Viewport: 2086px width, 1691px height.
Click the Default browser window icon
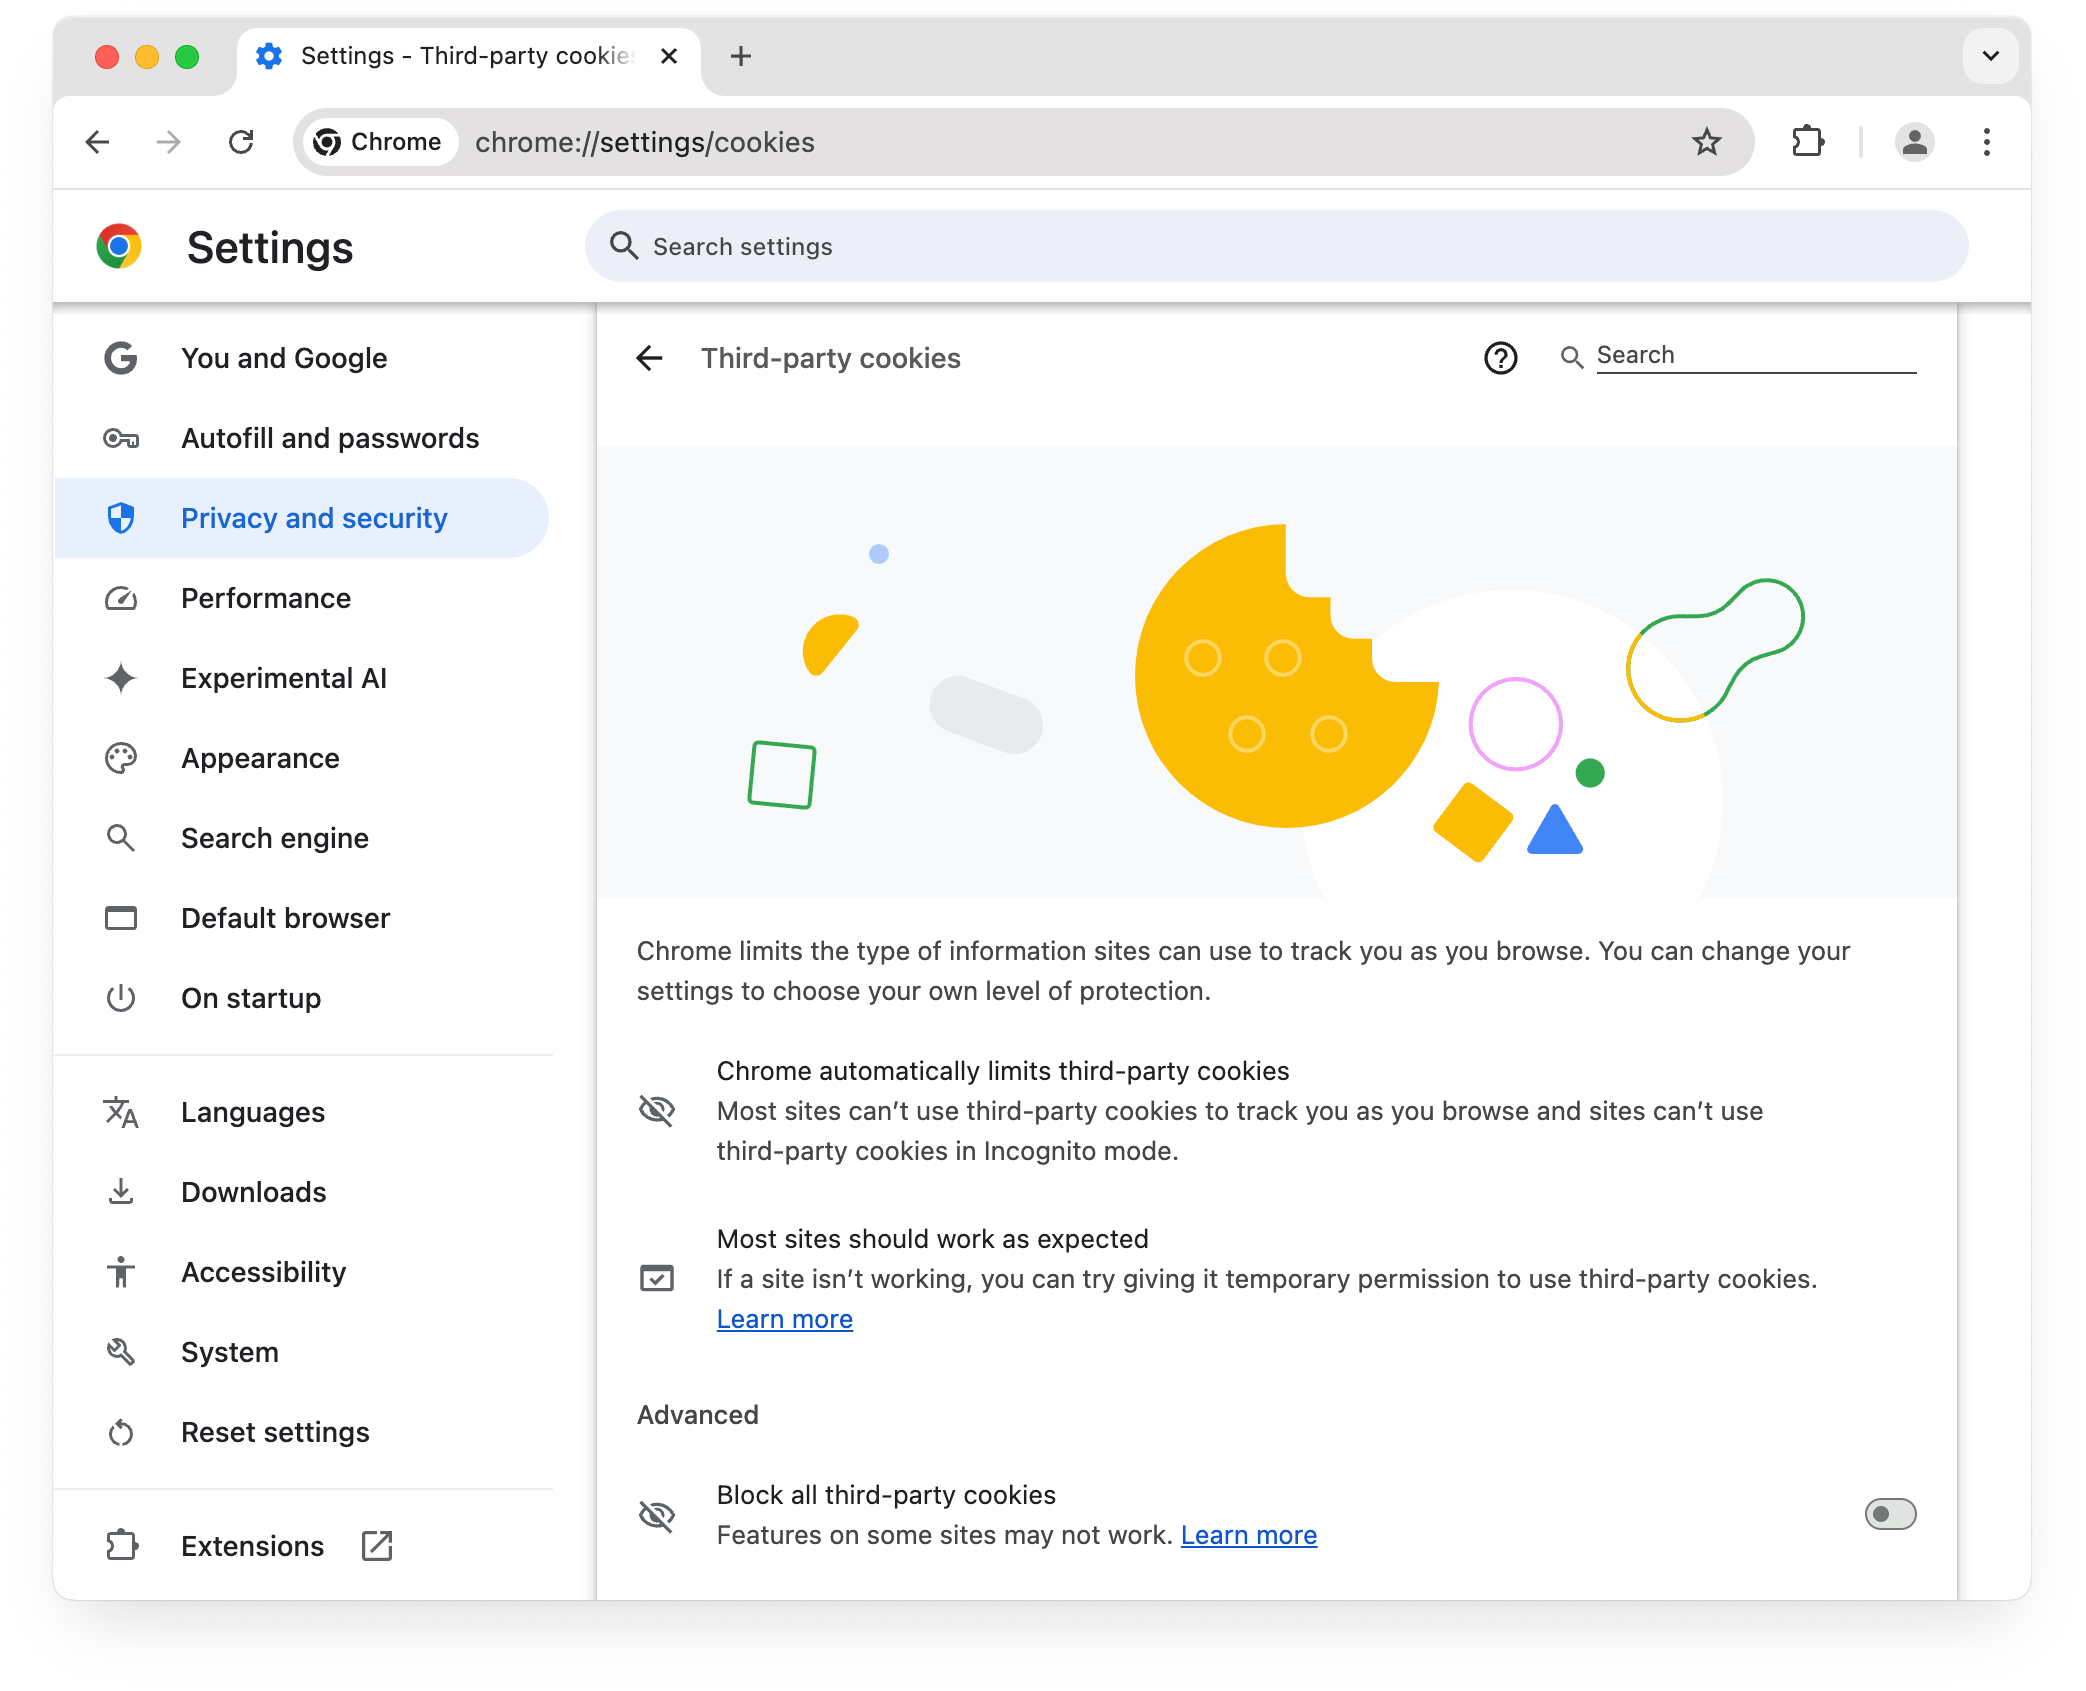(123, 916)
